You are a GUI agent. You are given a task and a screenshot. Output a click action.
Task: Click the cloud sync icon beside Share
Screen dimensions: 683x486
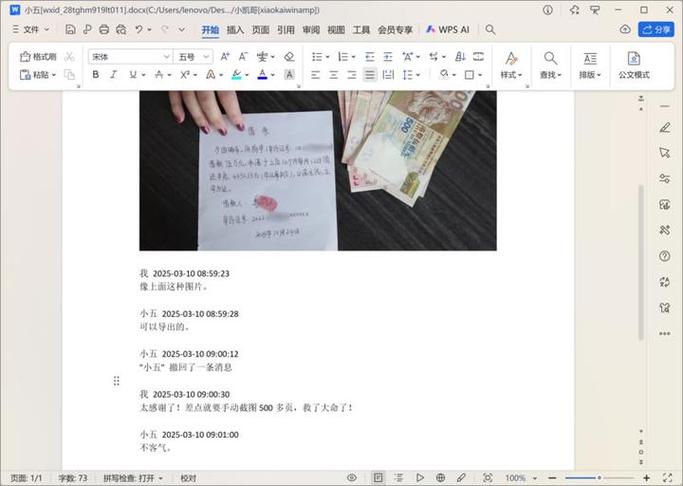pyautogui.click(x=625, y=30)
